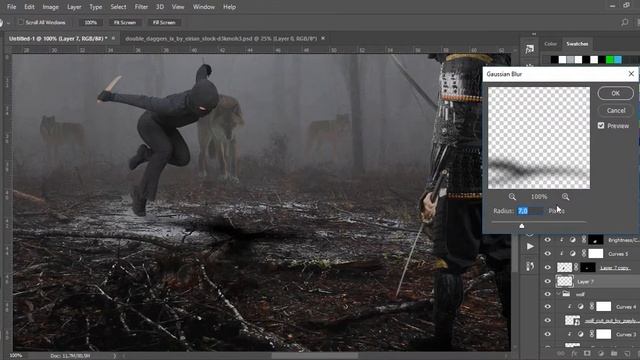This screenshot has height=360, width=640.
Task: Hide the wolf group
Action: coord(547,294)
